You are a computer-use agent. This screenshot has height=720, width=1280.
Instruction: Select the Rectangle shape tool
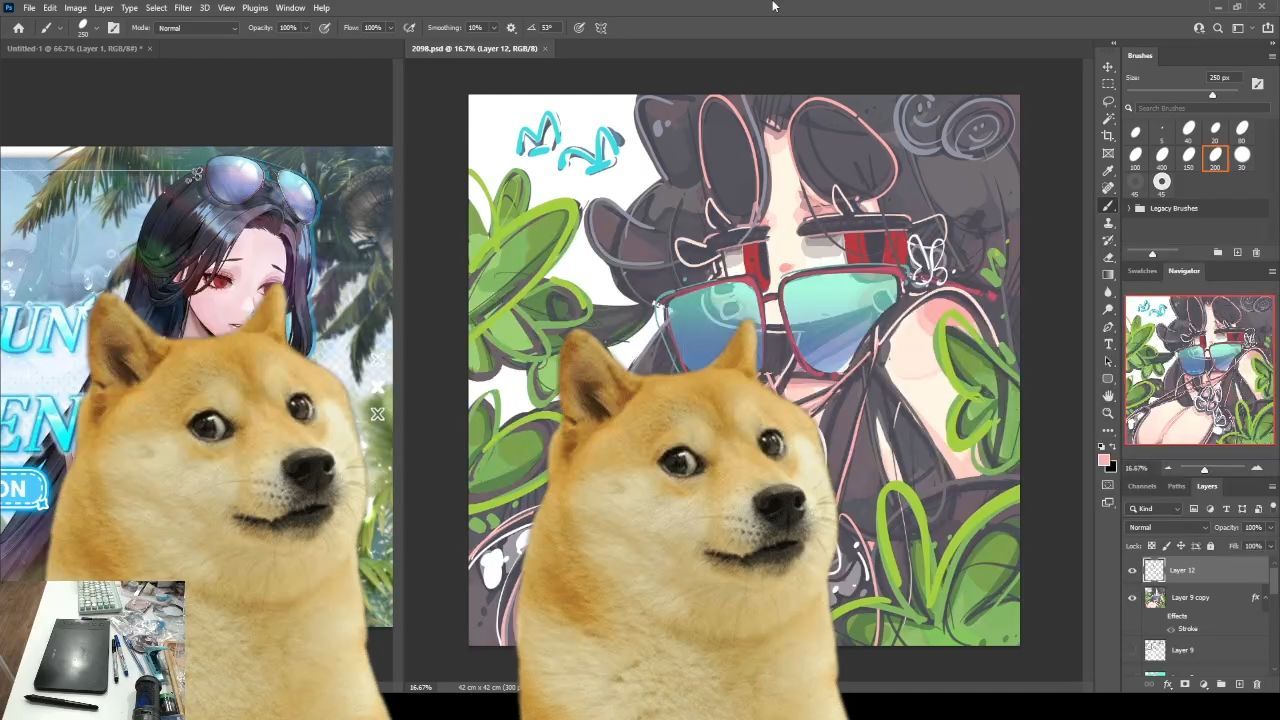click(x=1108, y=379)
